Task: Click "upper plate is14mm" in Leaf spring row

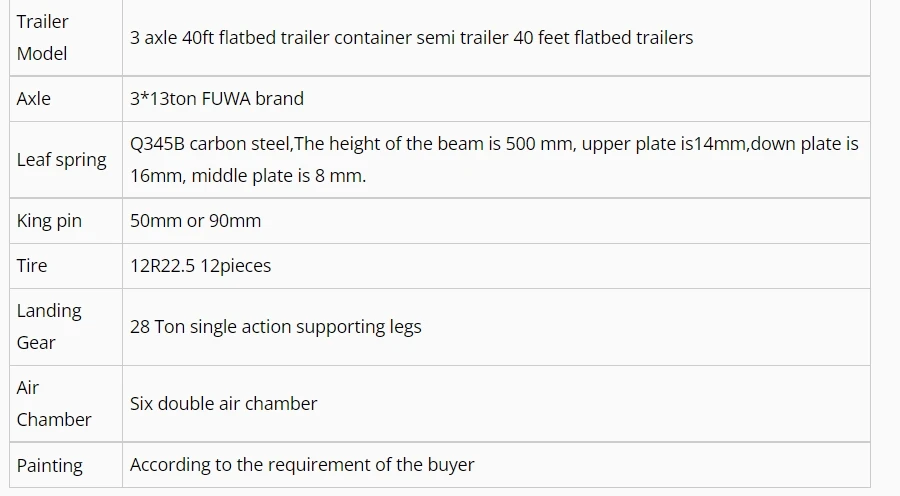Action: [665, 144]
